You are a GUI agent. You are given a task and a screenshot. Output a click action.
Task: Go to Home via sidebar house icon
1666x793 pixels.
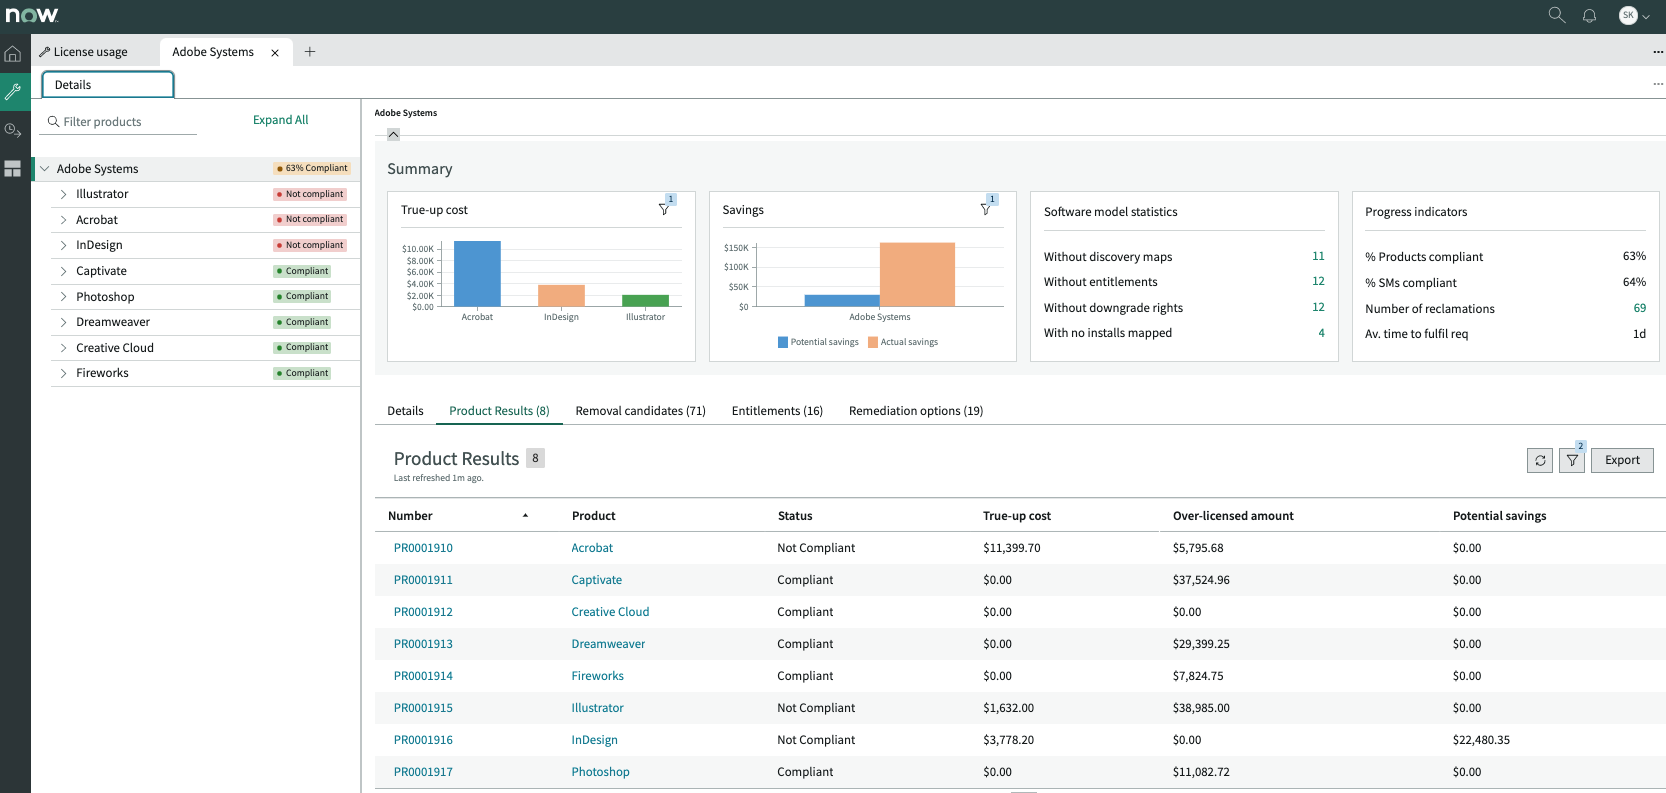(x=13, y=54)
